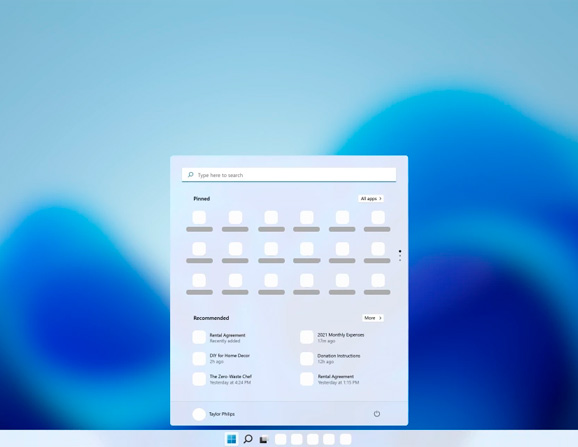Image resolution: width=578 pixels, height=447 pixels.
Task: Click the Power button icon
Action: (377, 414)
